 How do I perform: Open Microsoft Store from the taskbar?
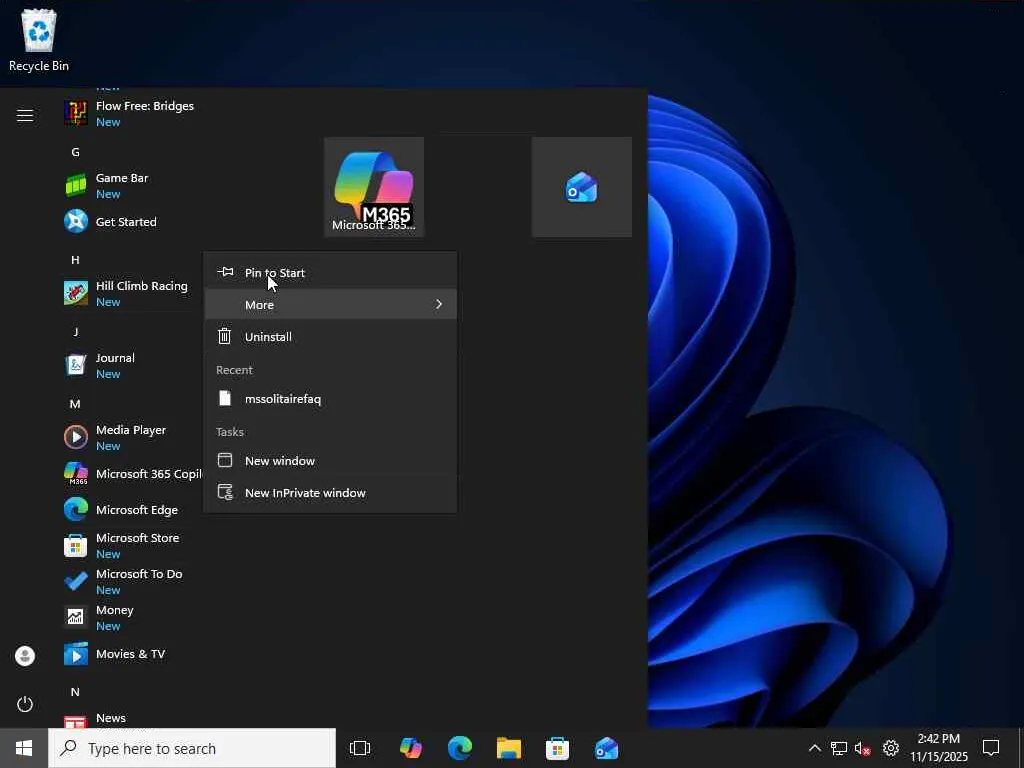point(558,748)
